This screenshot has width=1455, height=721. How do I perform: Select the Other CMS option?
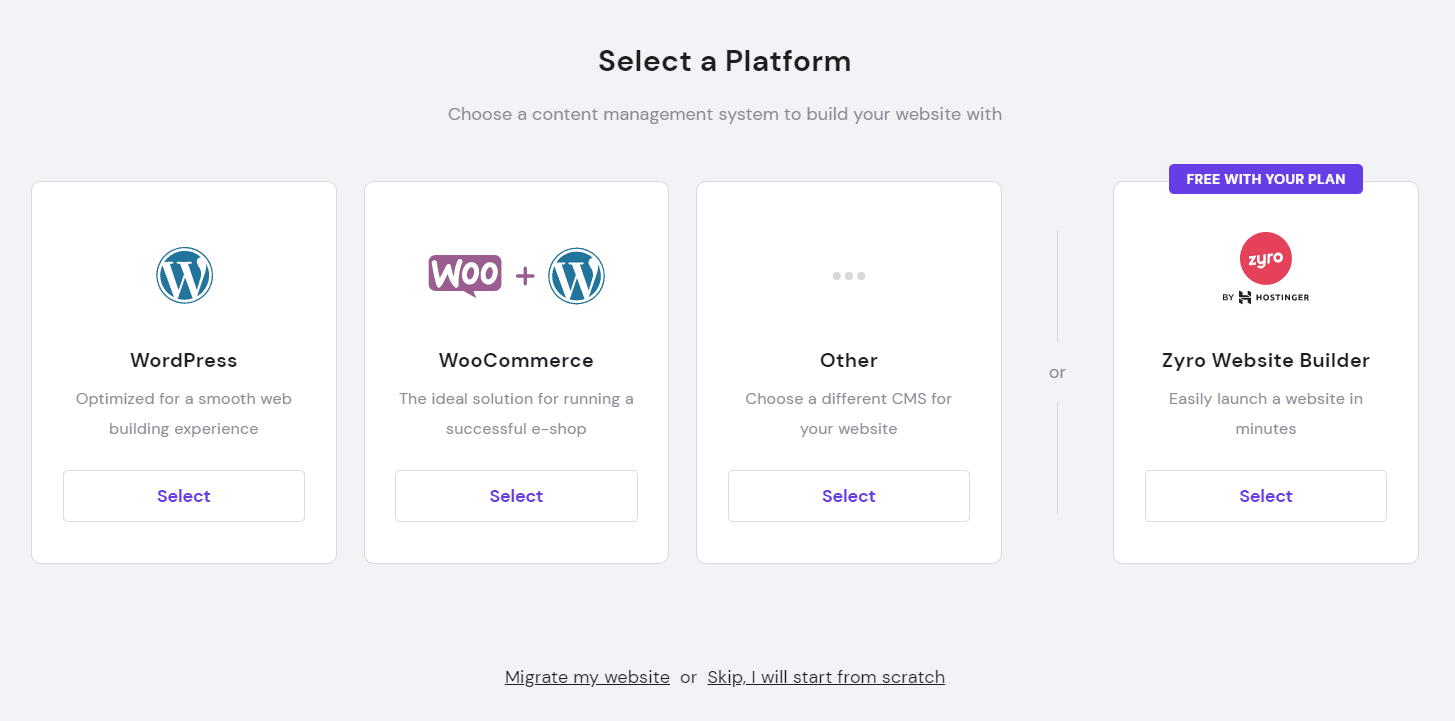click(x=848, y=495)
